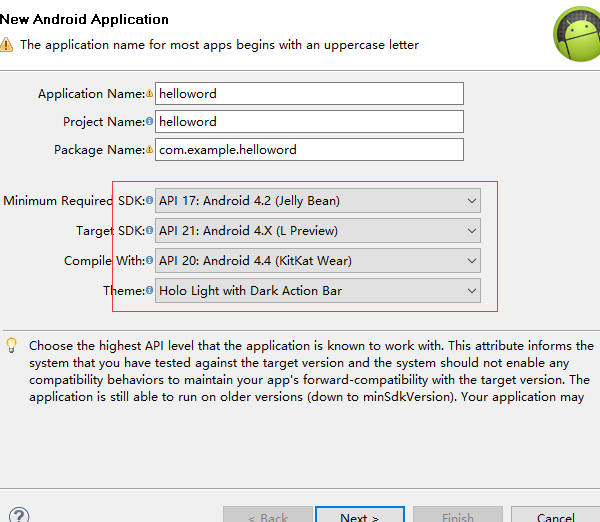Viewport: 600px width, 522px height.
Task: Open the Minimum Required SDK dropdown
Action: tap(318, 201)
